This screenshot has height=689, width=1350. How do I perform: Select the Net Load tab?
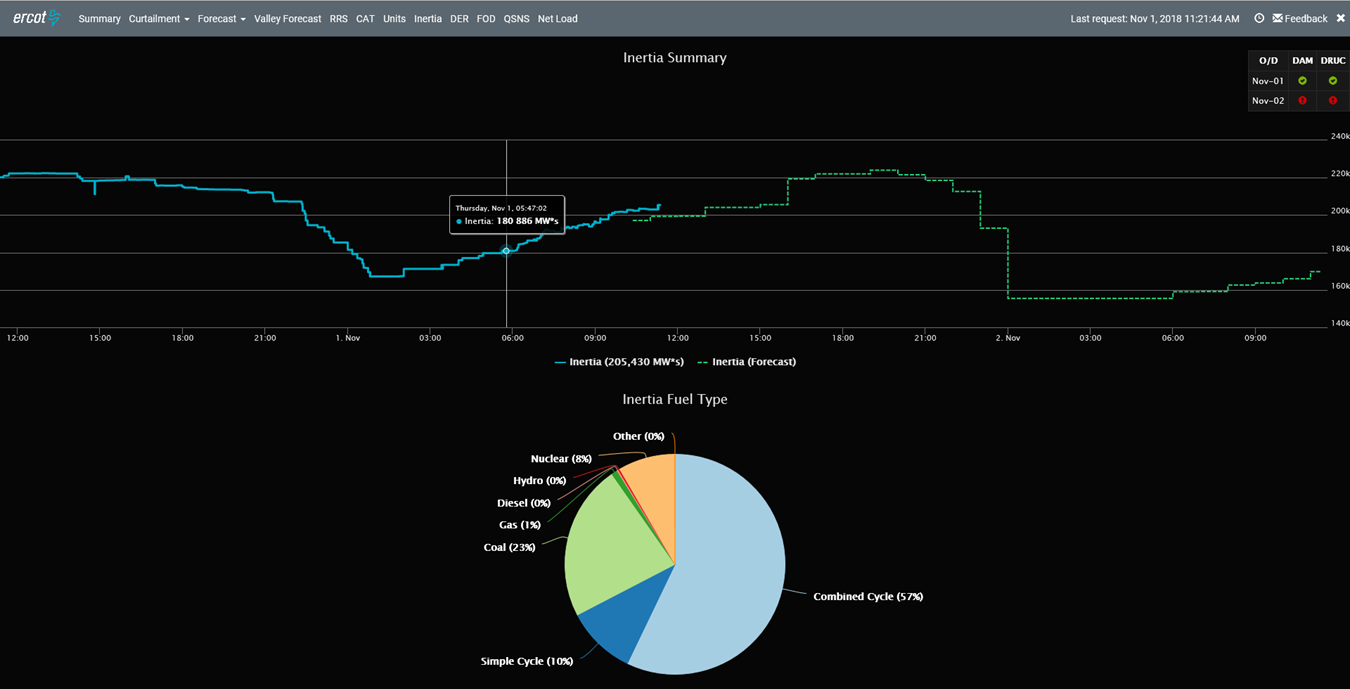557,18
